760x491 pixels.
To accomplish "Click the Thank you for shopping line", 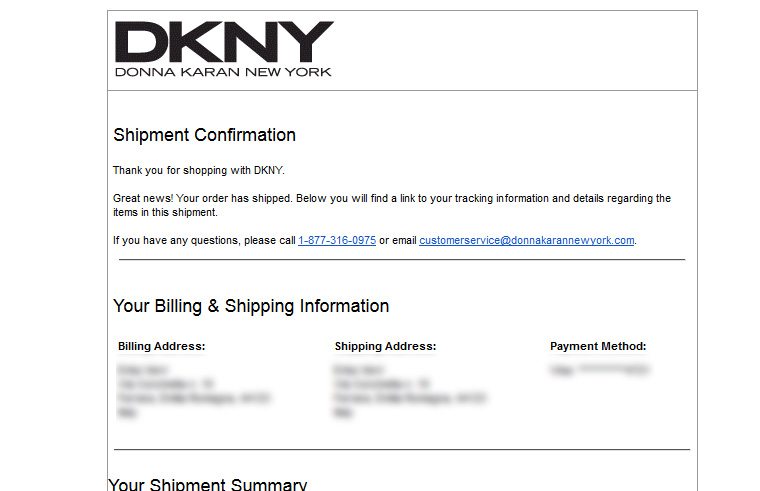I will 199,170.
